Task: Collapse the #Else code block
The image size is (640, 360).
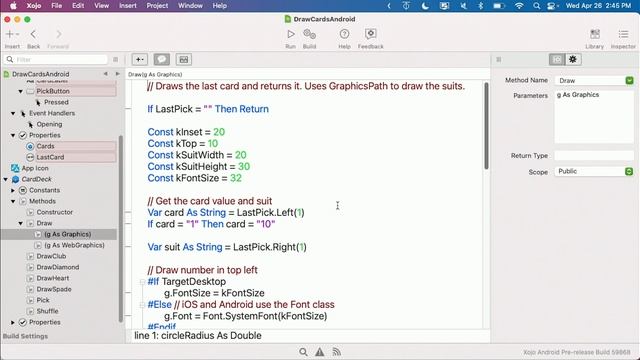Action: [142, 304]
